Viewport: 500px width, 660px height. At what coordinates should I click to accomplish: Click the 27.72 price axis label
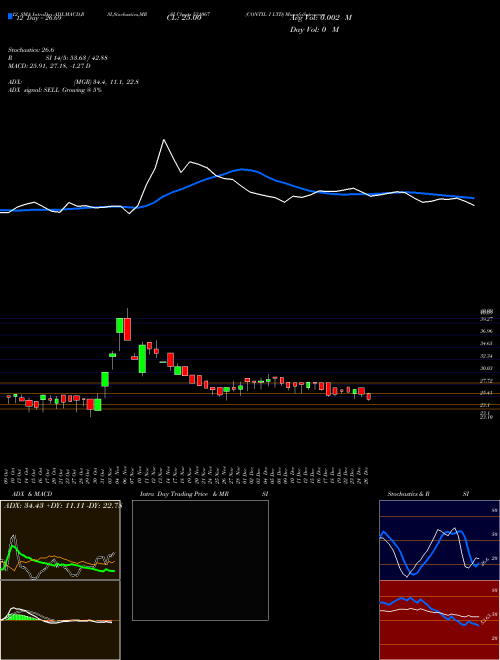pos(486,381)
